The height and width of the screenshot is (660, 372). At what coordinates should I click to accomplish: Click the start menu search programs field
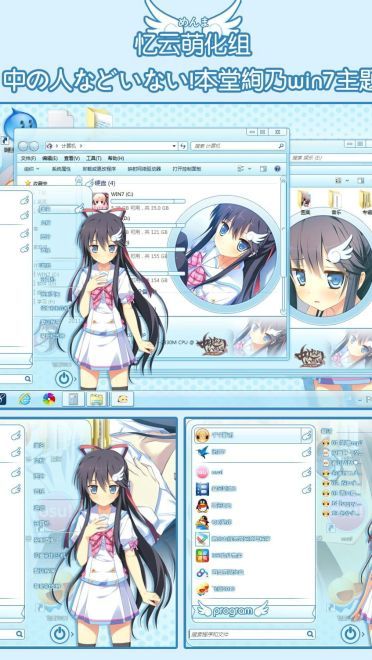pyautogui.click(x=252, y=633)
